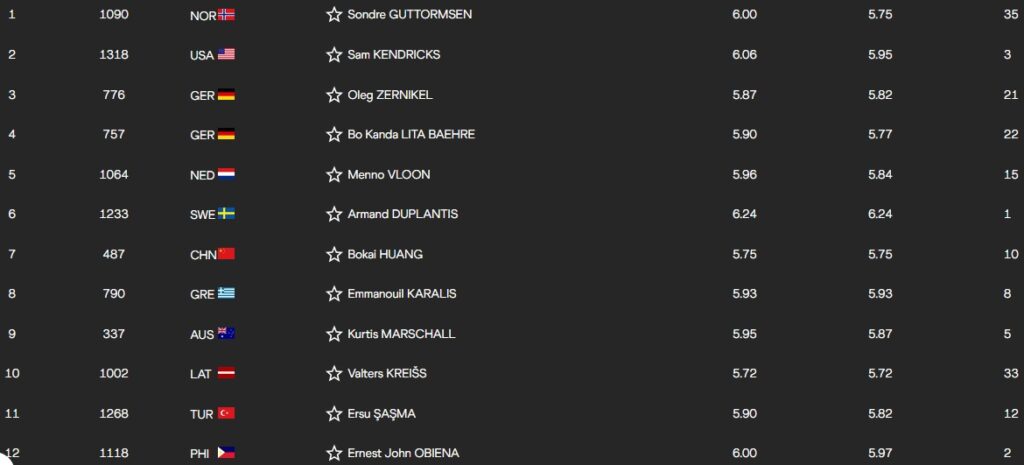
Task: Open Armand DUPLANTIS athlete profile
Action: coord(402,214)
